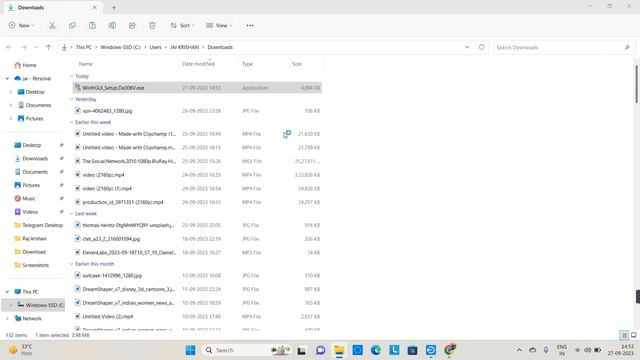Switch to details view layout icon

[624, 335]
